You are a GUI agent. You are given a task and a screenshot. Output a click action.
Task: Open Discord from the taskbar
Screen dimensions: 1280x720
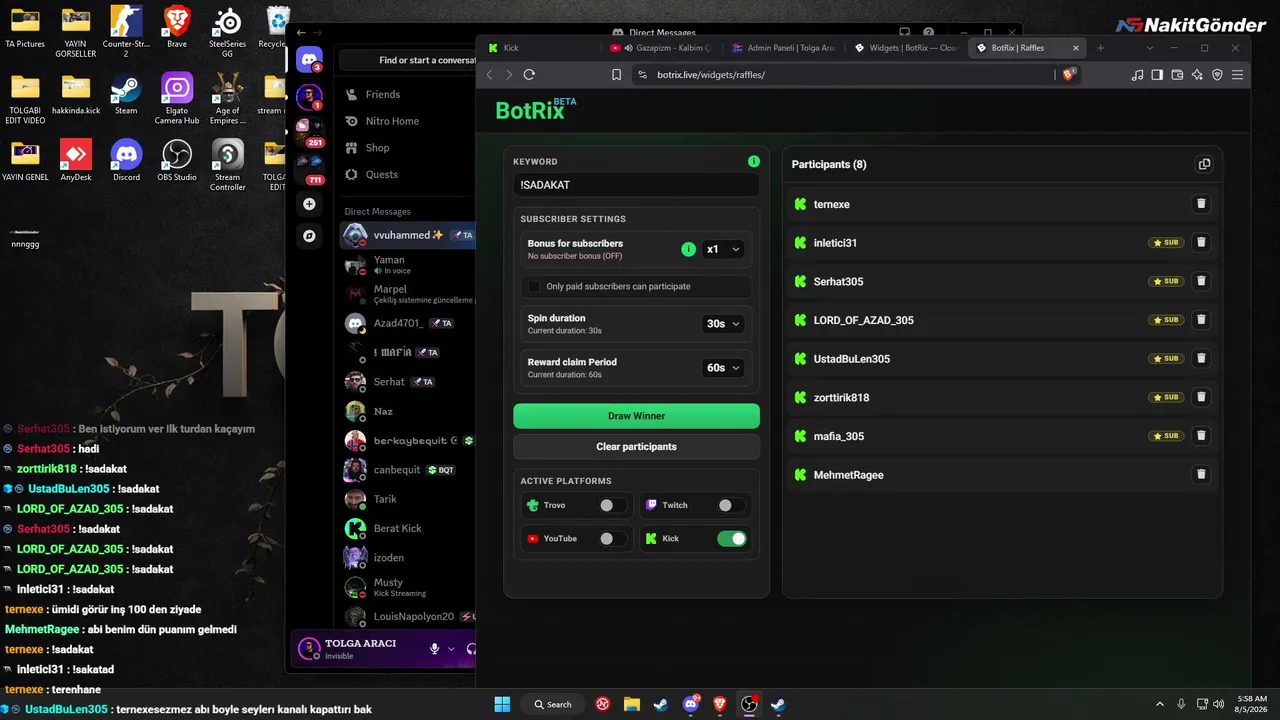pyautogui.click(x=690, y=704)
